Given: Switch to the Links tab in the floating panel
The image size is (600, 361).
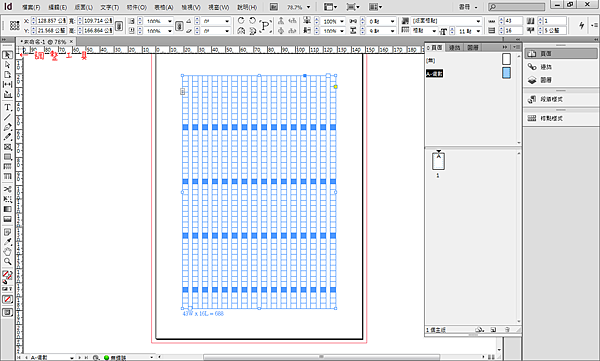Looking at the screenshot, I should tap(454, 47).
